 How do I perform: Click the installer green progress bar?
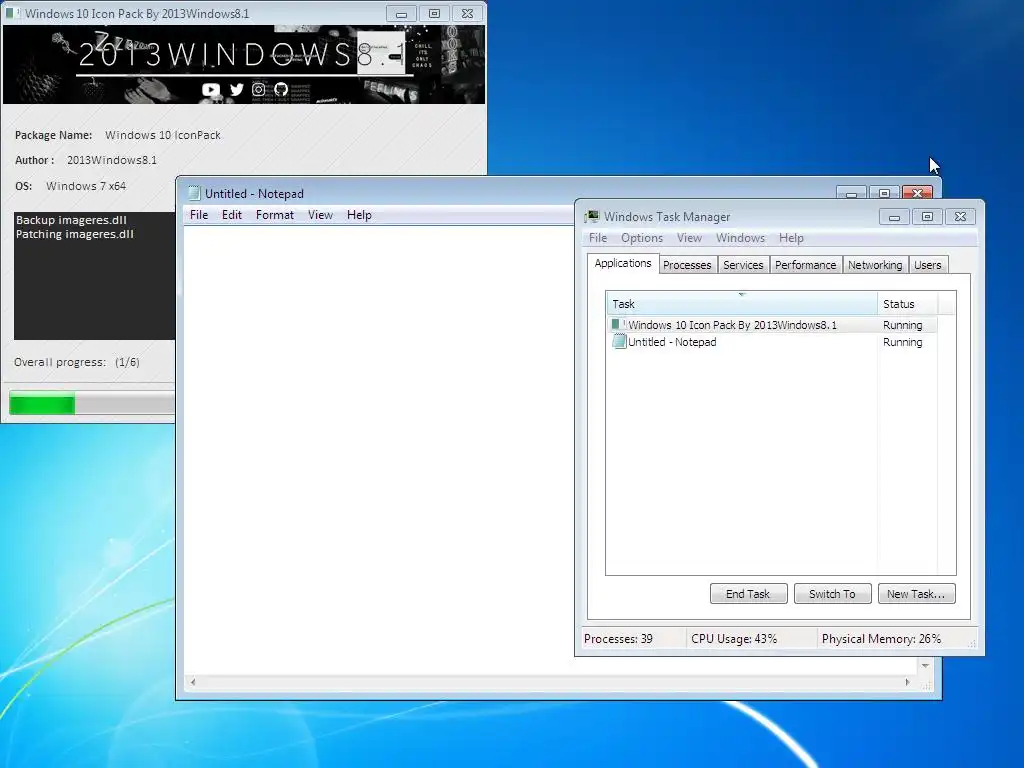[x=42, y=403]
